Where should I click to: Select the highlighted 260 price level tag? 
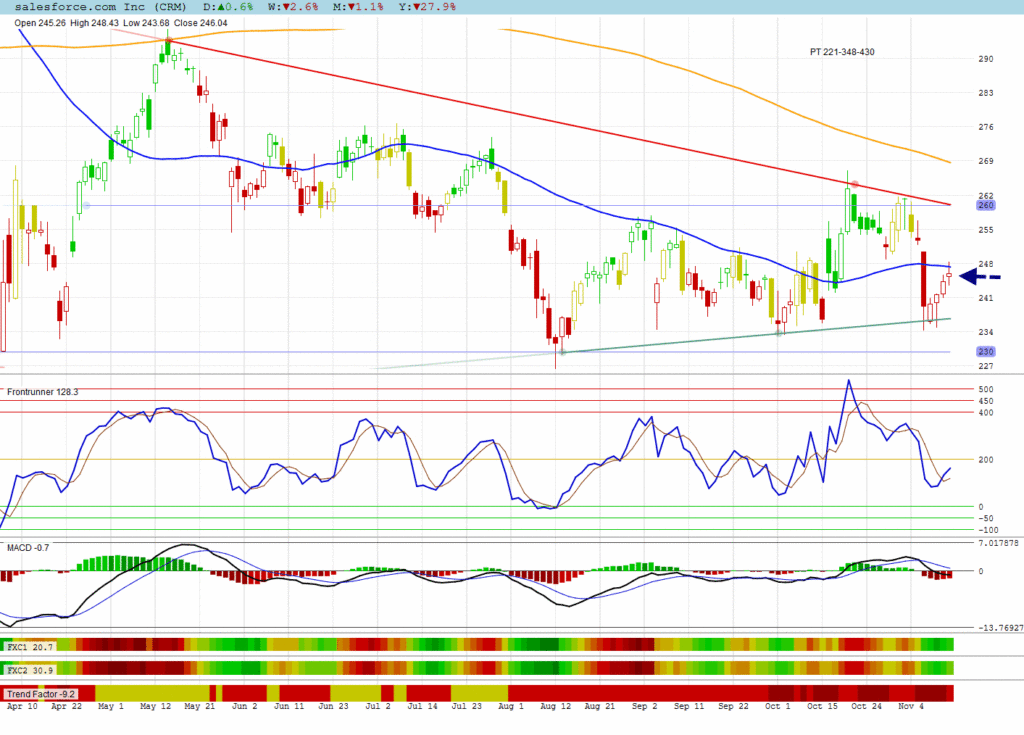tap(984, 204)
